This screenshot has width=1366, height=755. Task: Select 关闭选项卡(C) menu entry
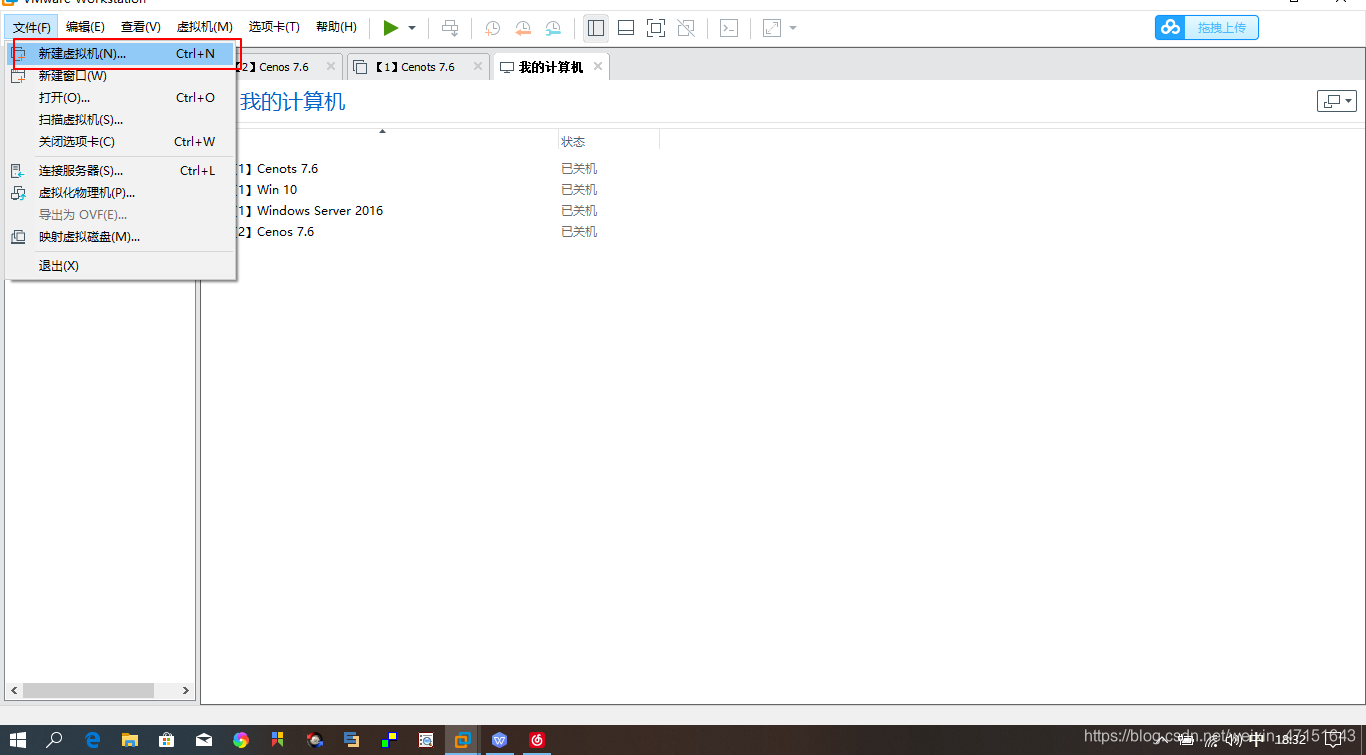click(120, 142)
